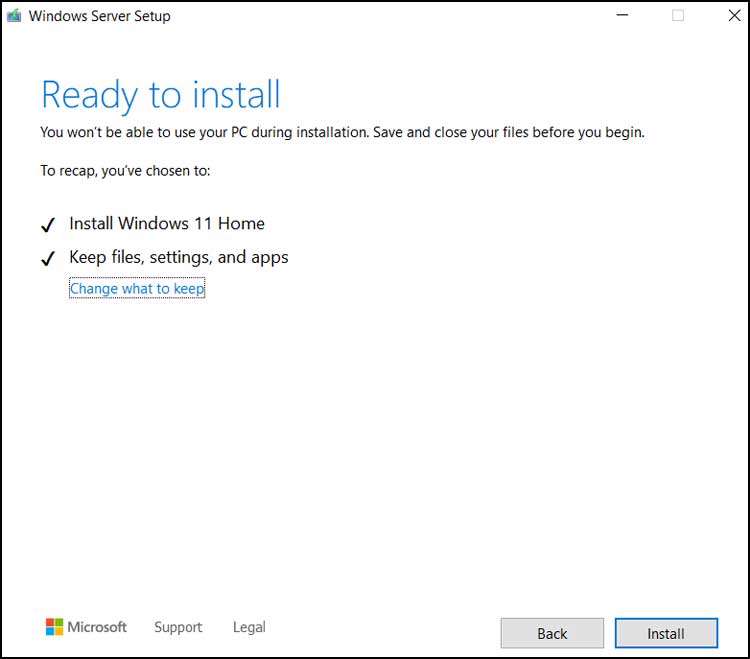Click the 'To recap, you've chosen to' text
This screenshot has width=750, height=659.
pyautogui.click(x=125, y=170)
